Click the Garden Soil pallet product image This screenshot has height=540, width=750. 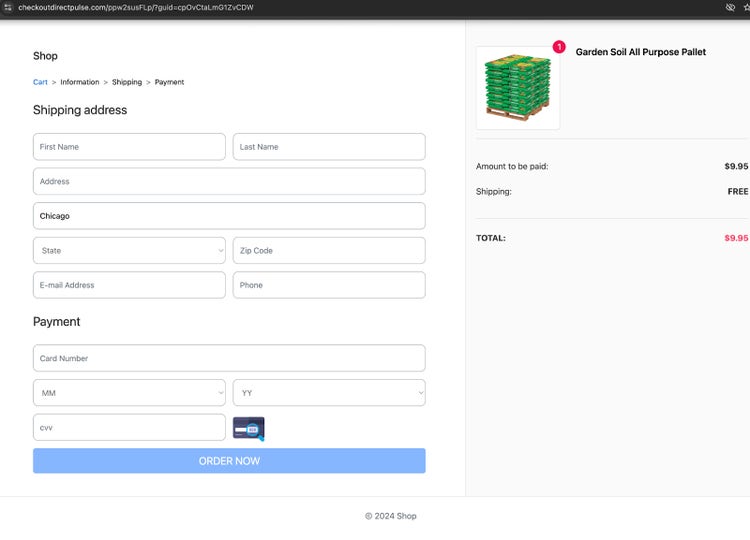click(518, 88)
